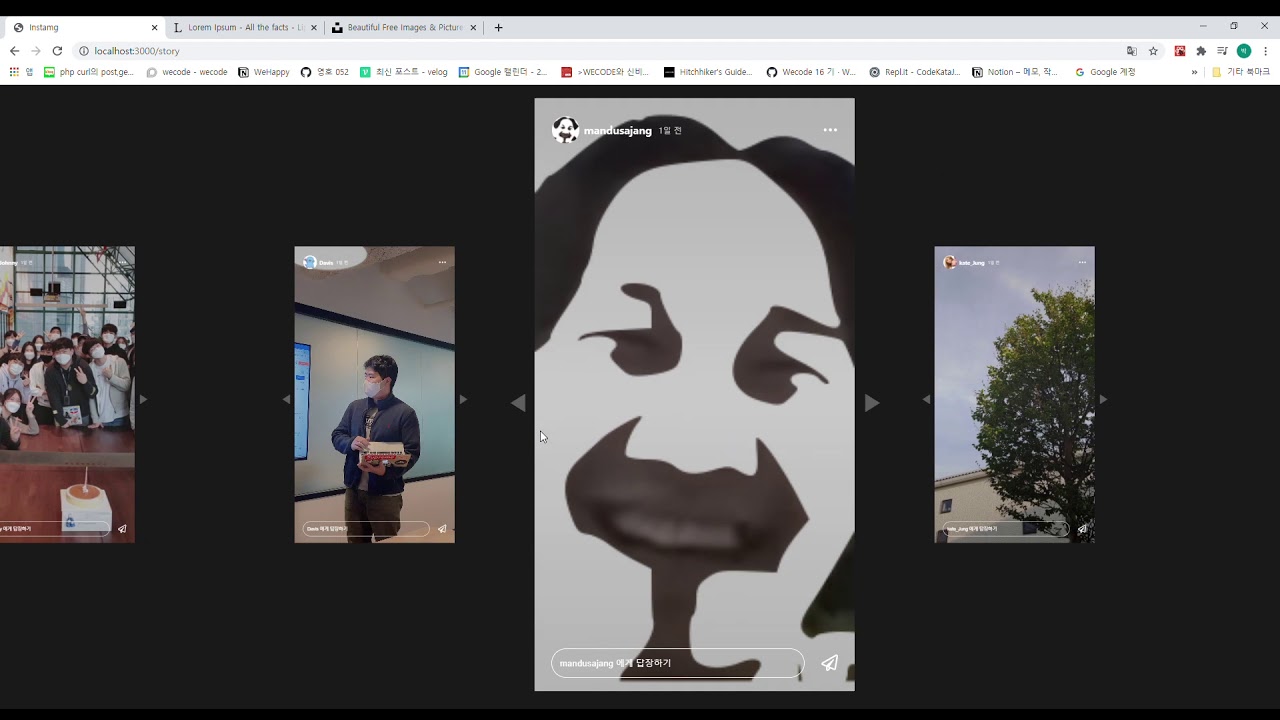The height and width of the screenshot is (720, 1280).
Task: Open Chrome three-dot menu
Action: point(1265,51)
